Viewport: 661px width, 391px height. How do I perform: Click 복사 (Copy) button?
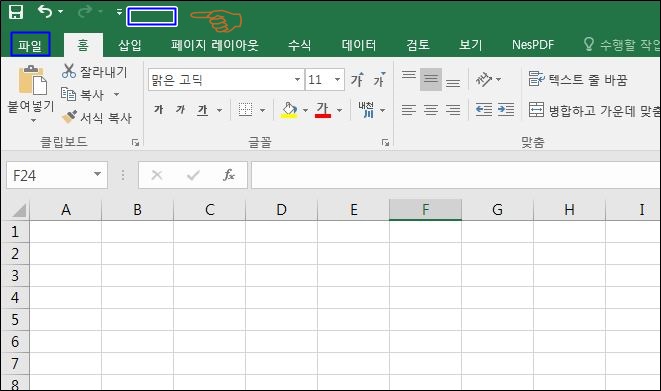83,94
